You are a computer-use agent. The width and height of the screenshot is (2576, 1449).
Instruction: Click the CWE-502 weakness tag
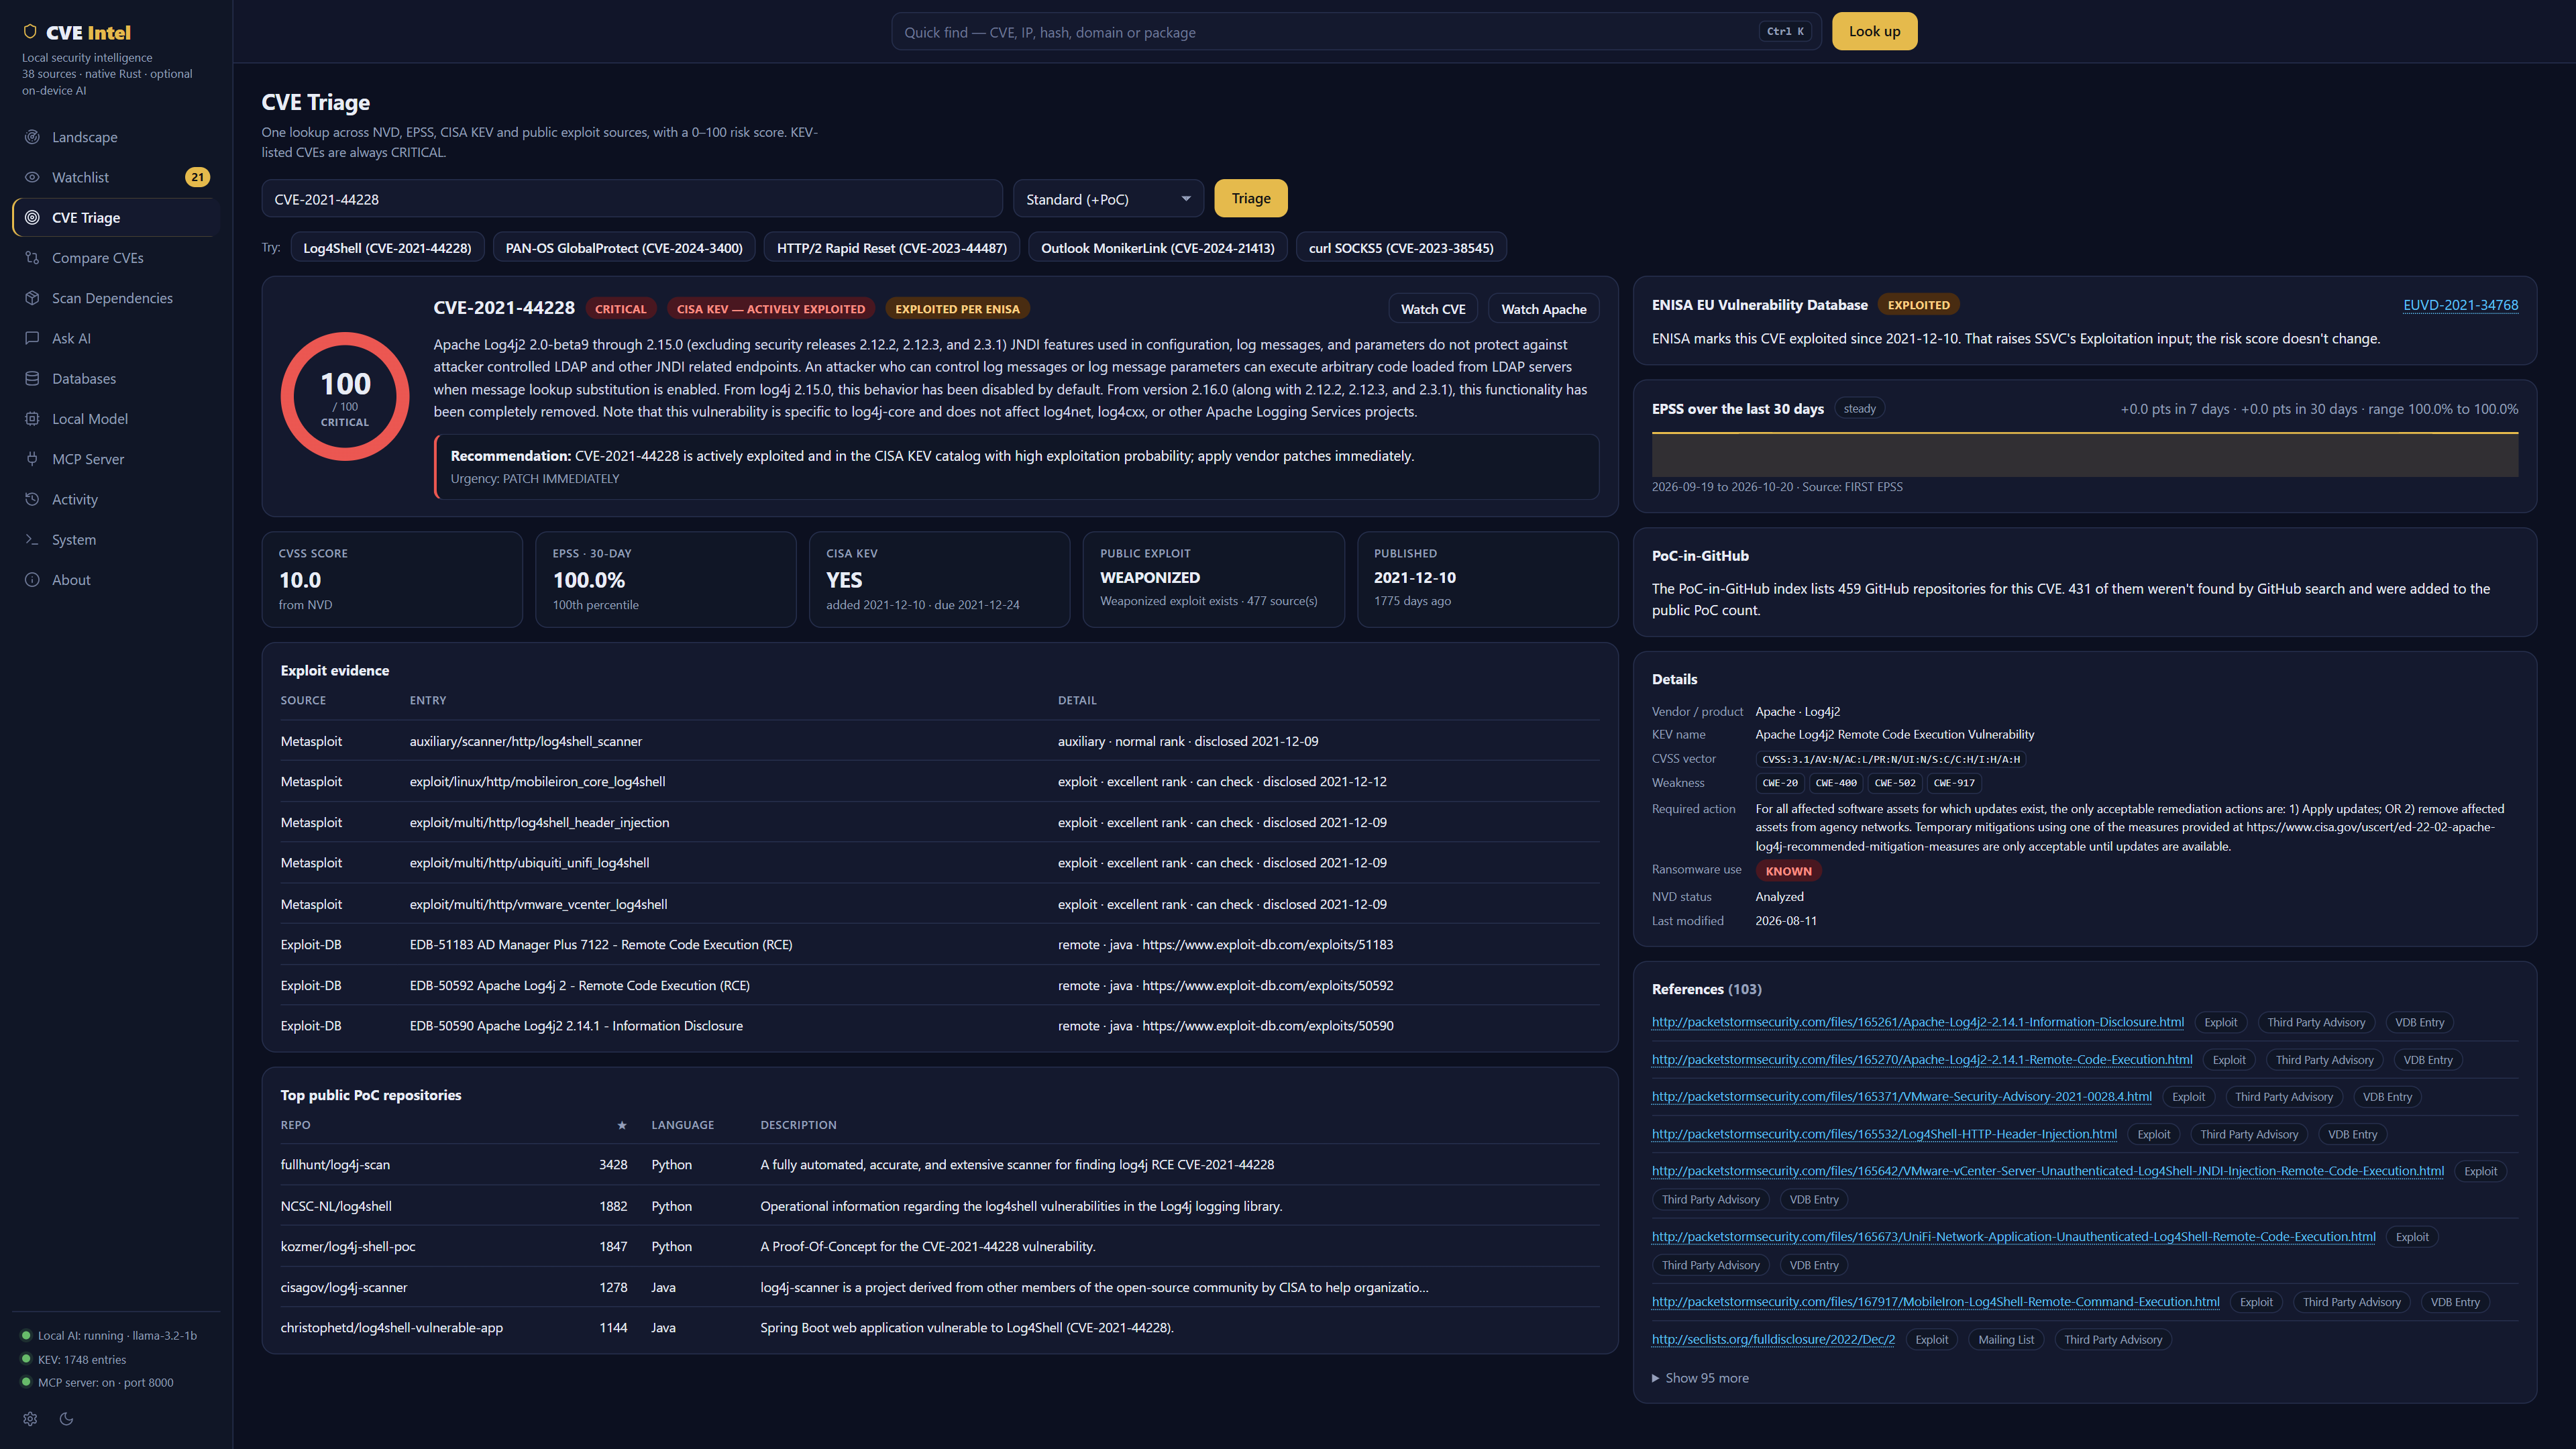pos(1894,783)
